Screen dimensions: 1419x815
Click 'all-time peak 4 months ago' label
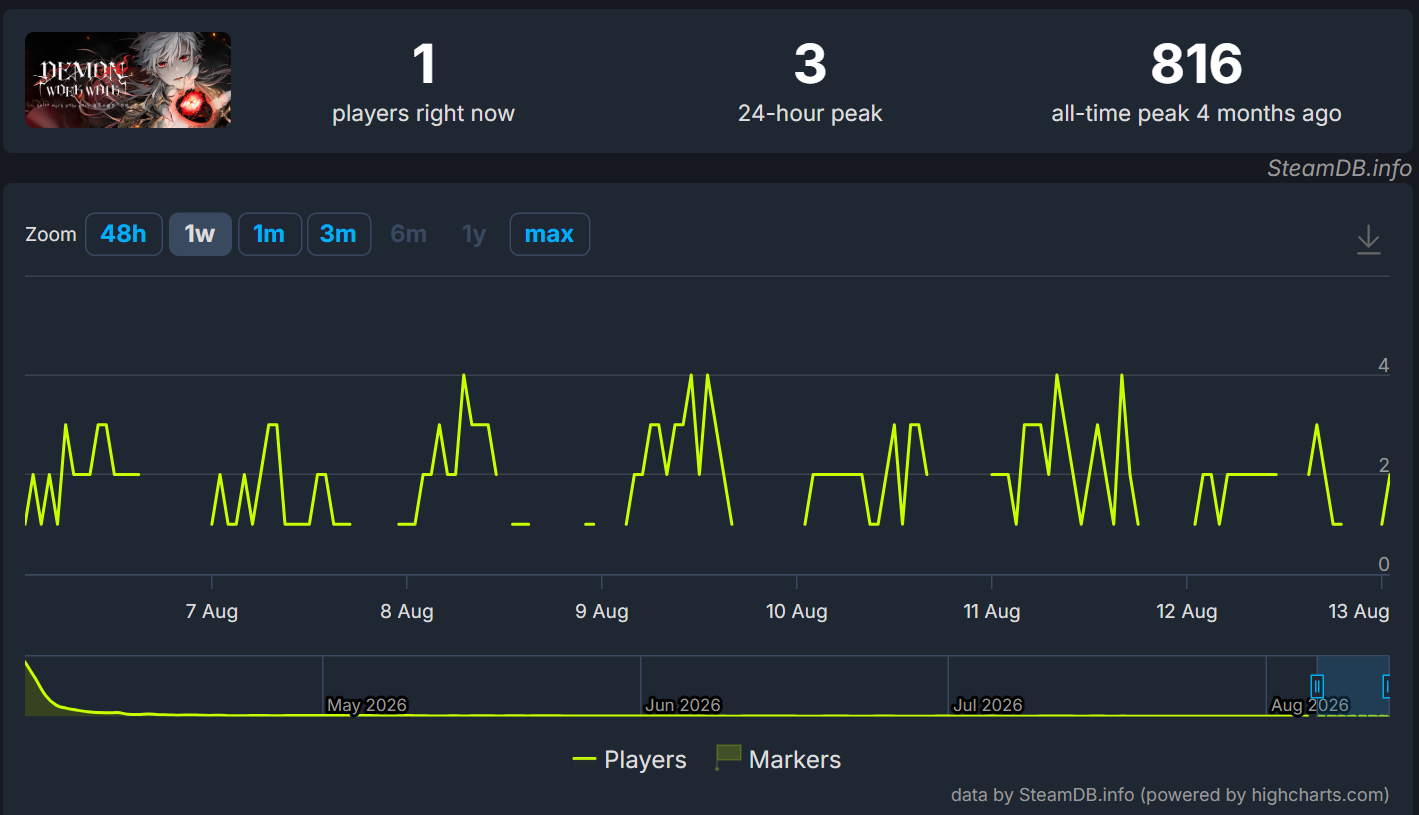click(1196, 113)
